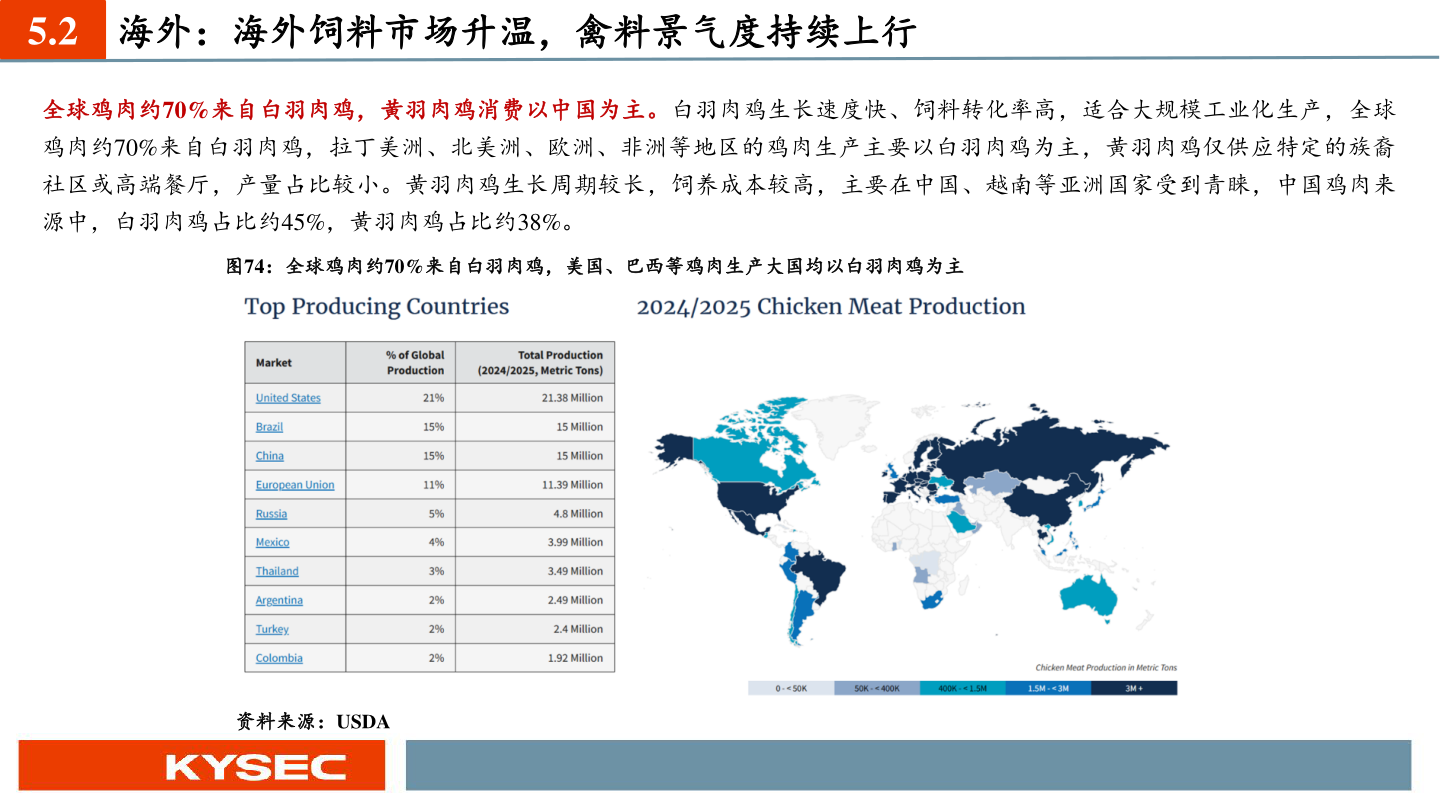Click the 400K - < 1.5M legend swatch
1440x810 pixels.
click(x=963, y=688)
